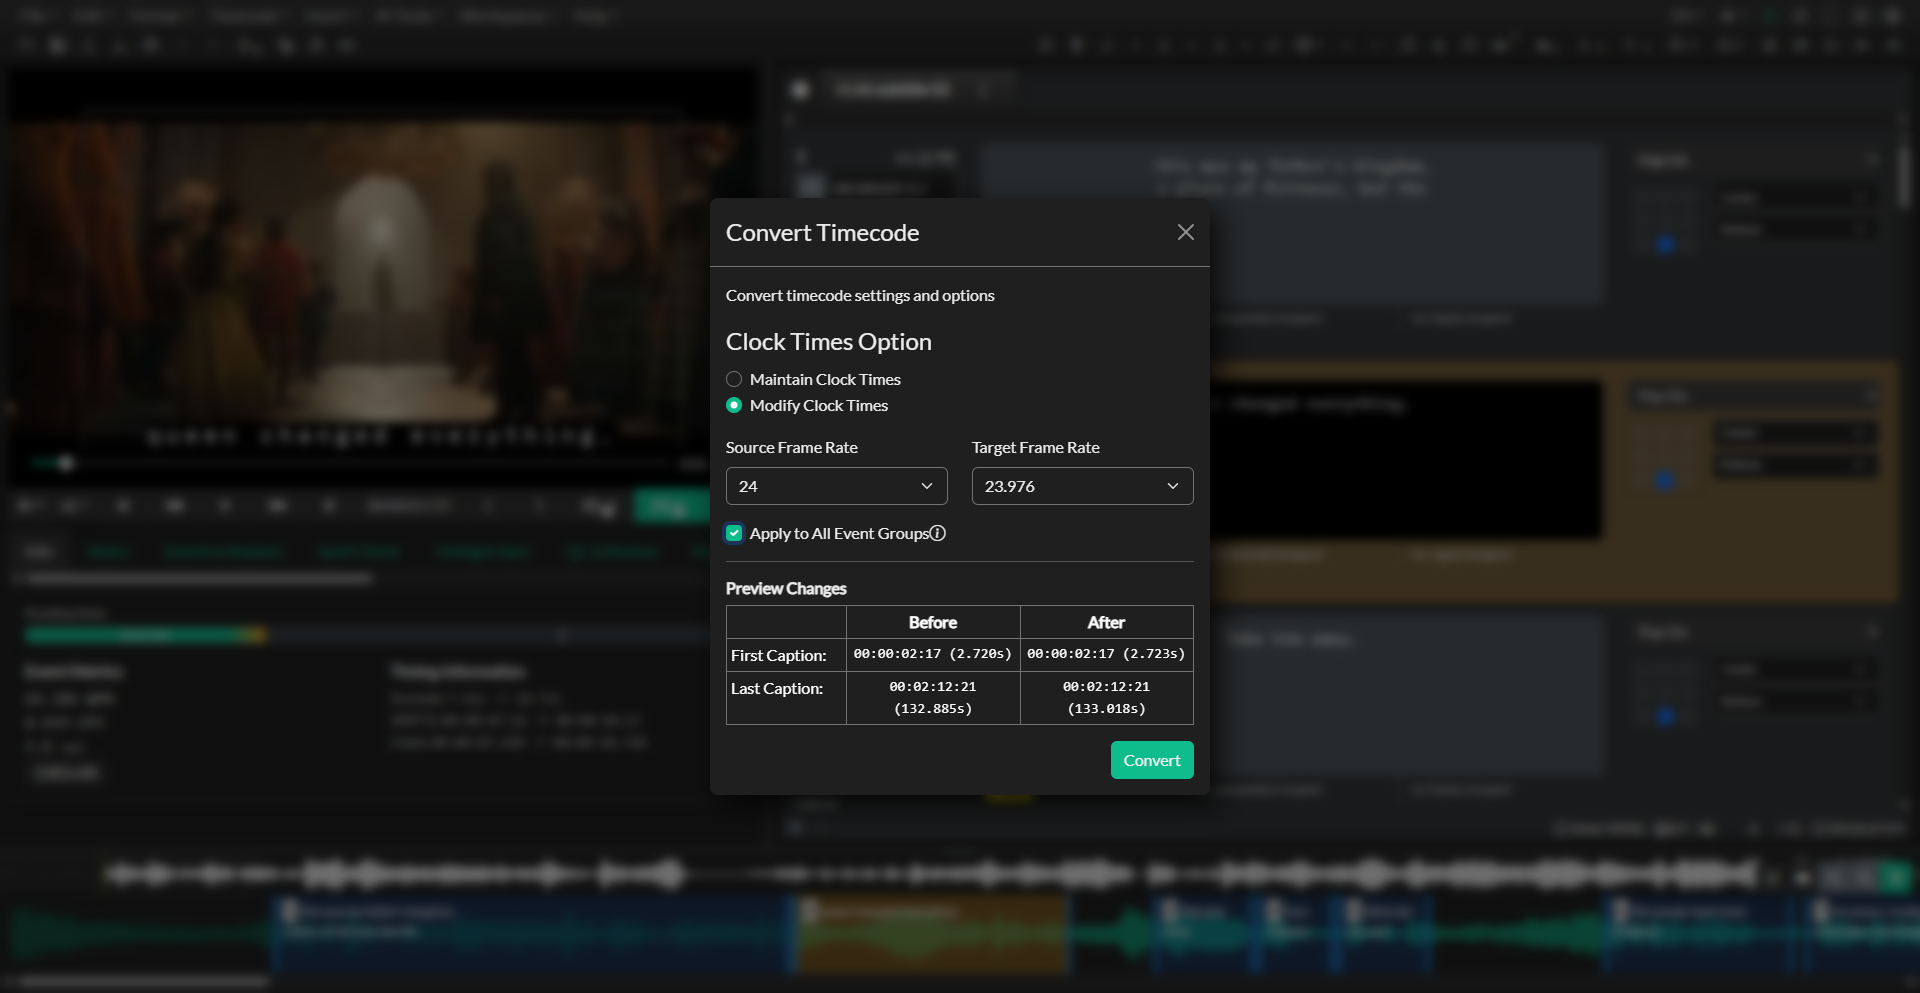The width and height of the screenshot is (1920, 993).
Task: Click the info icon next to Apply to All Event Groups
Action: tap(938, 533)
